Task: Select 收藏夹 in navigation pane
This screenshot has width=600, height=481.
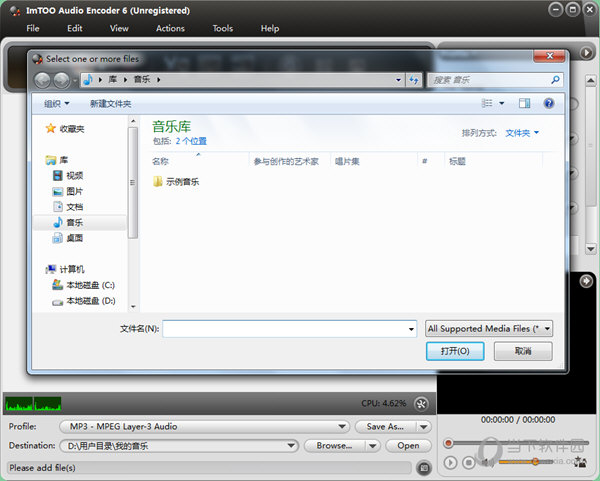Action: point(65,129)
